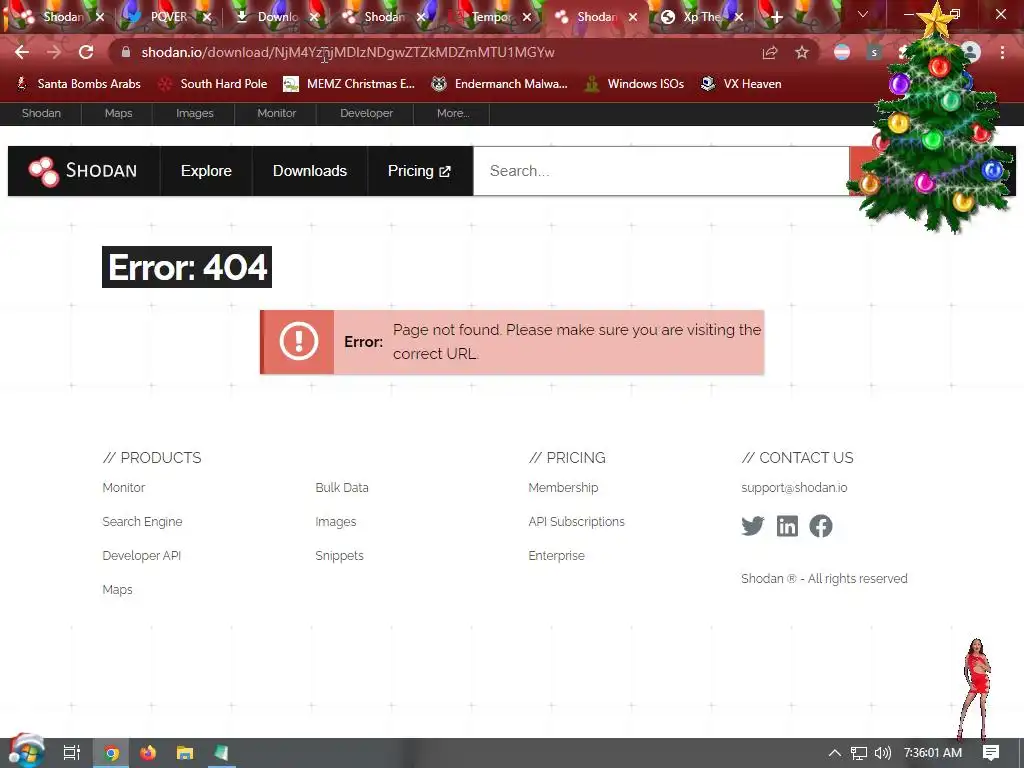Image resolution: width=1024 pixels, height=768 pixels.
Task: Click the volume speaker icon in tray
Action: coord(883,753)
